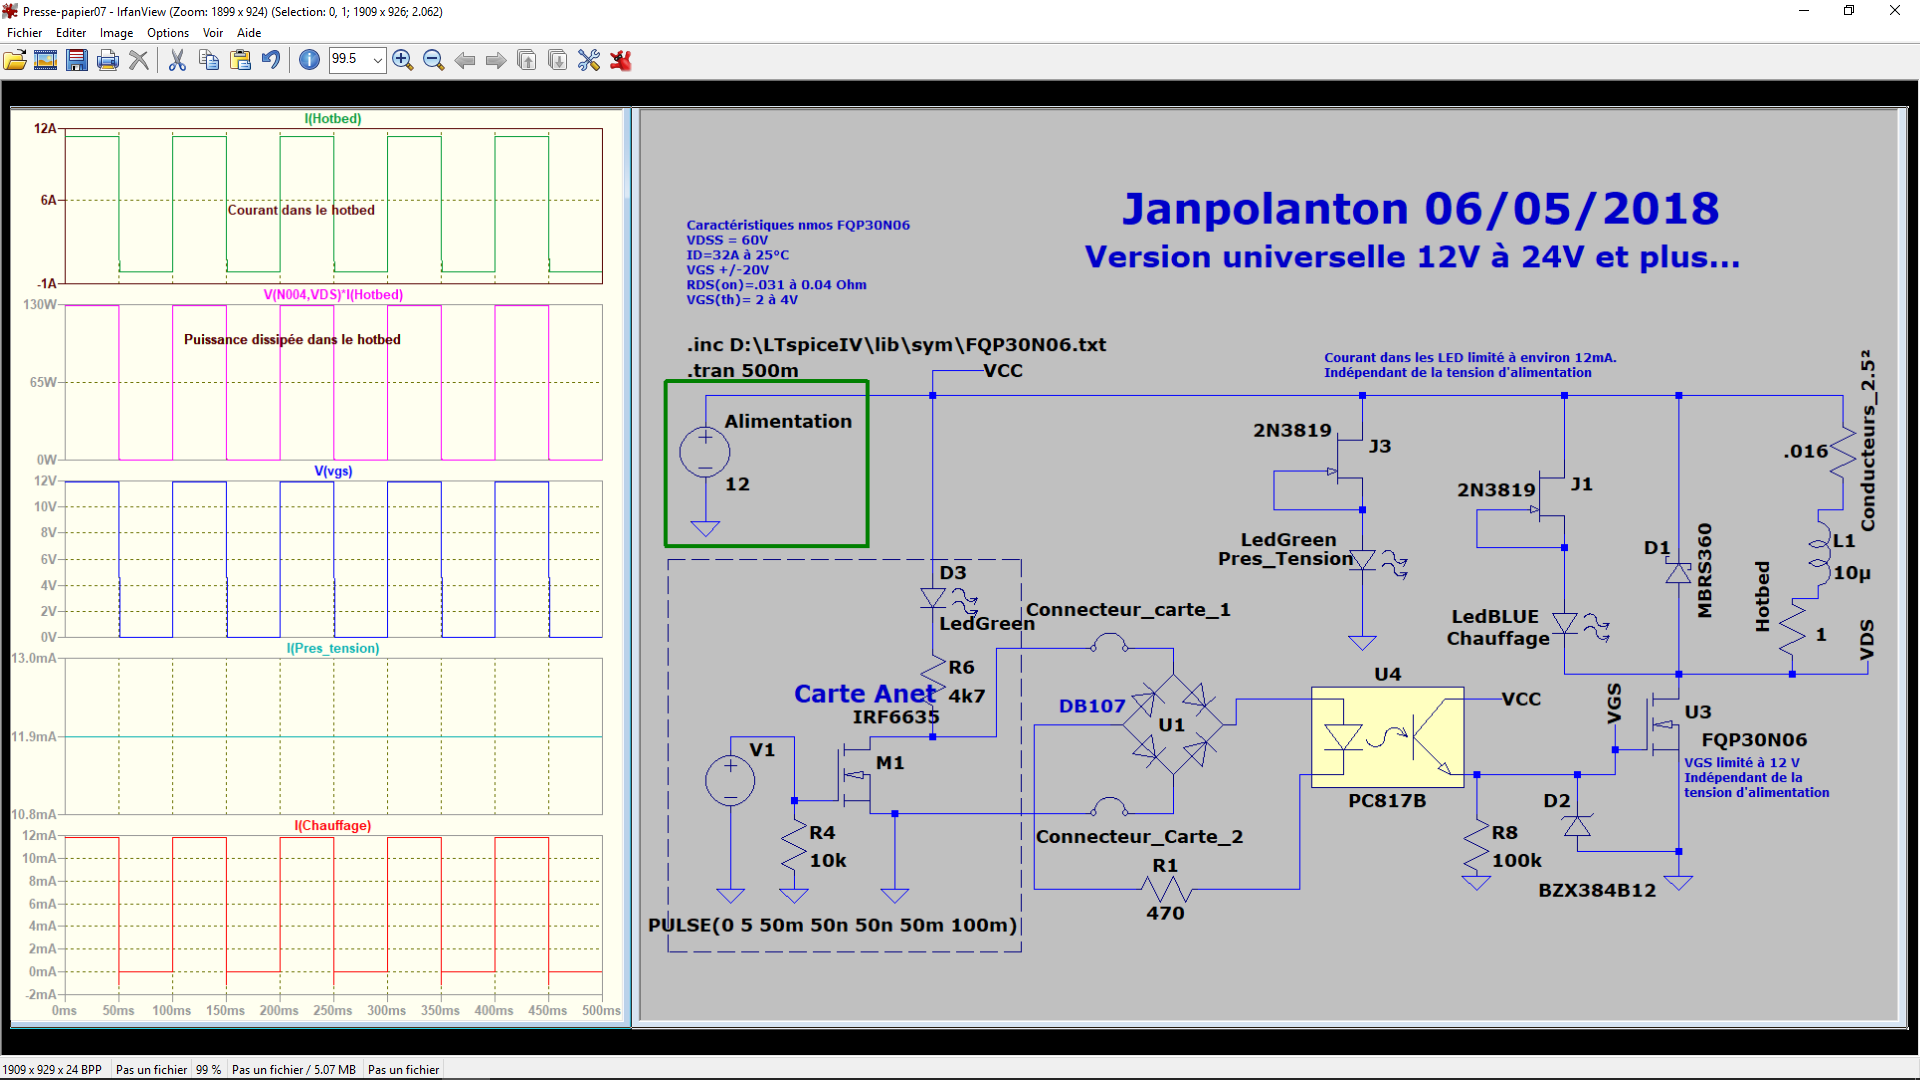Save image with floppy disk icon

point(77,60)
